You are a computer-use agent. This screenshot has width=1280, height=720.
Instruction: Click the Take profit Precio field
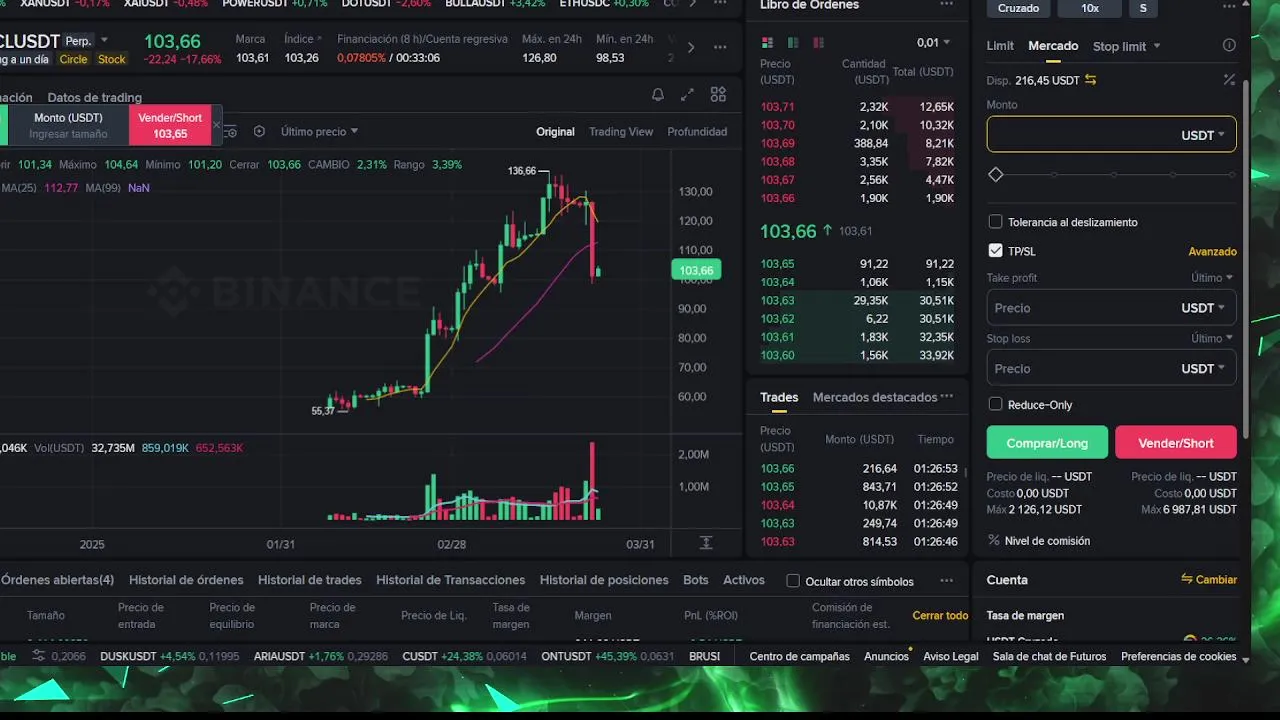(1111, 308)
